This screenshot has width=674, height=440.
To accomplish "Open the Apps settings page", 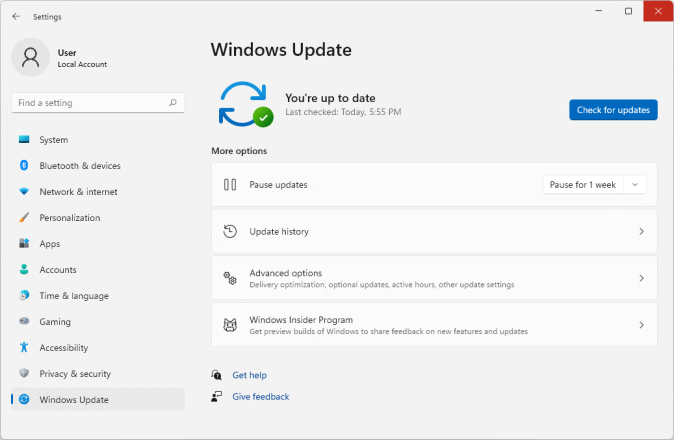I will pos(50,244).
